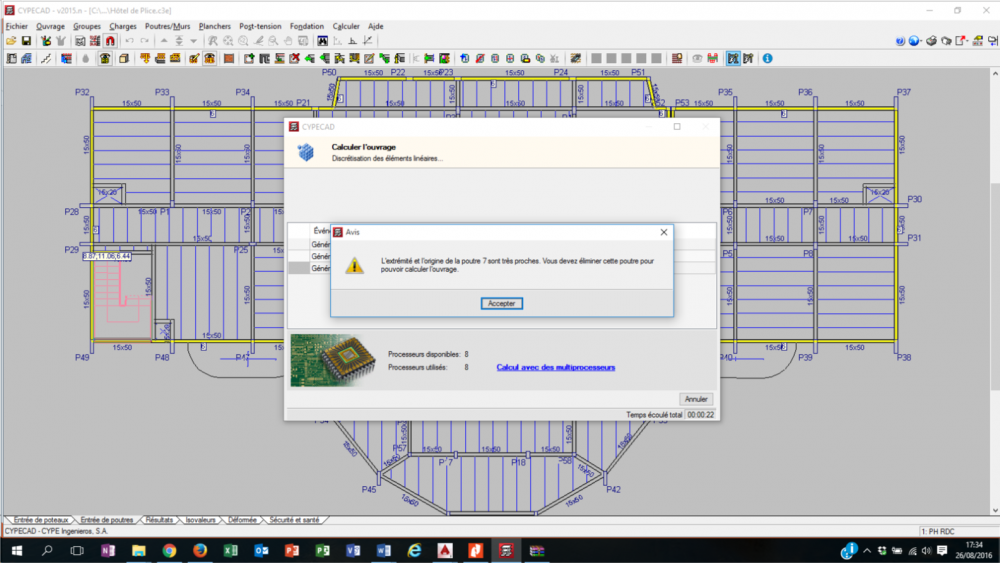Select column label P32 on the plan

click(82, 92)
